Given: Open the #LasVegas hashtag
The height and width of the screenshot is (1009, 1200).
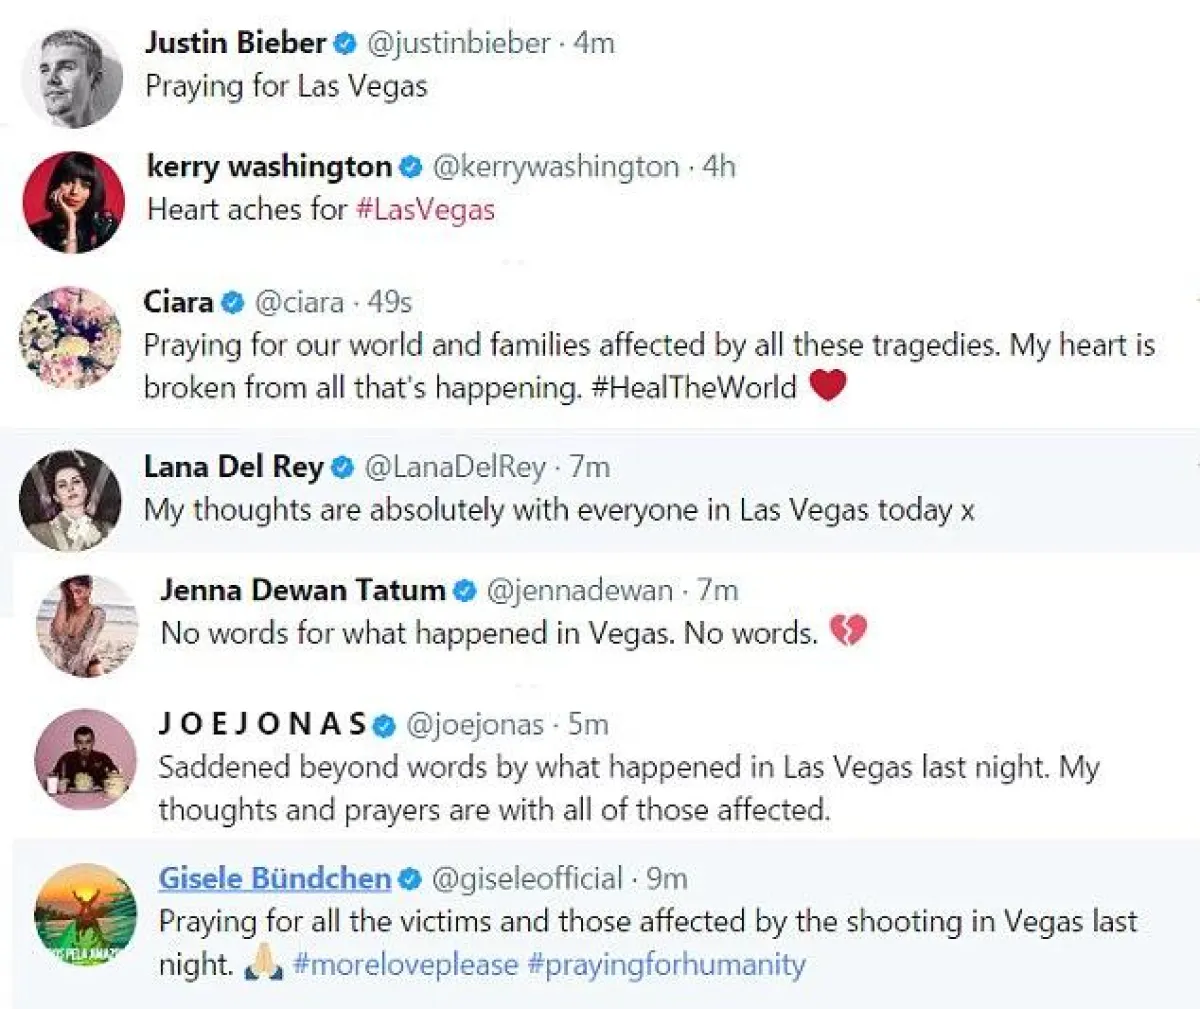Looking at the screenshot, I should [425, 210].
